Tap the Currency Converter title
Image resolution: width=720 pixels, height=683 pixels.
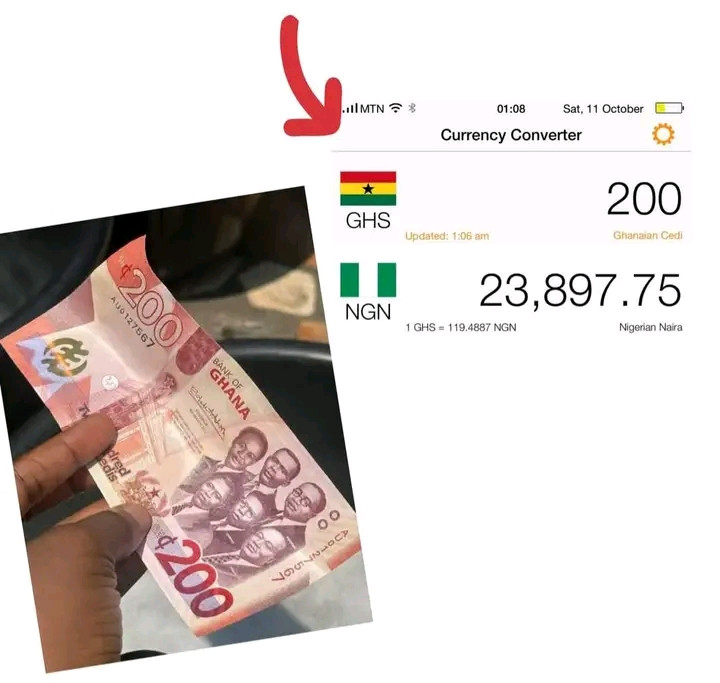(511, 135)
